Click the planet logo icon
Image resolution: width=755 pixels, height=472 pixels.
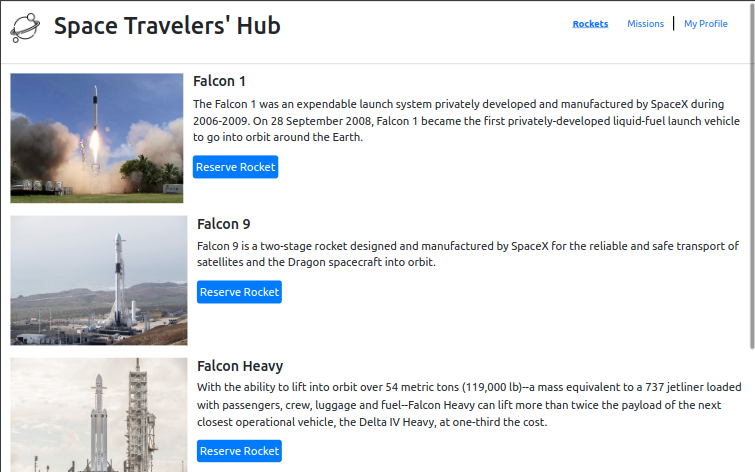pos(25,27)
